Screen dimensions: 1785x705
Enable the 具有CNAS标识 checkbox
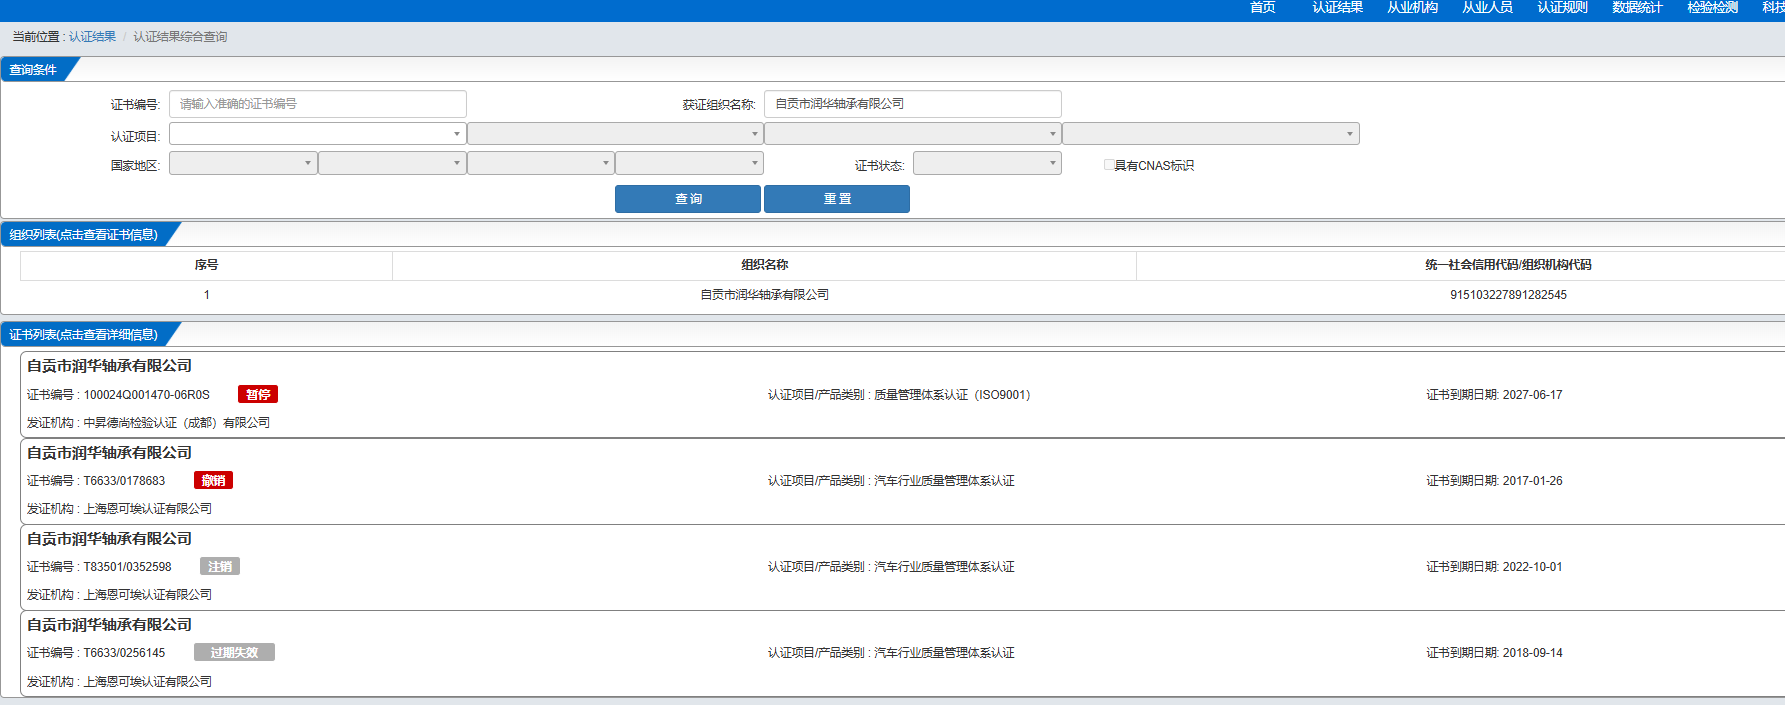1108,165
